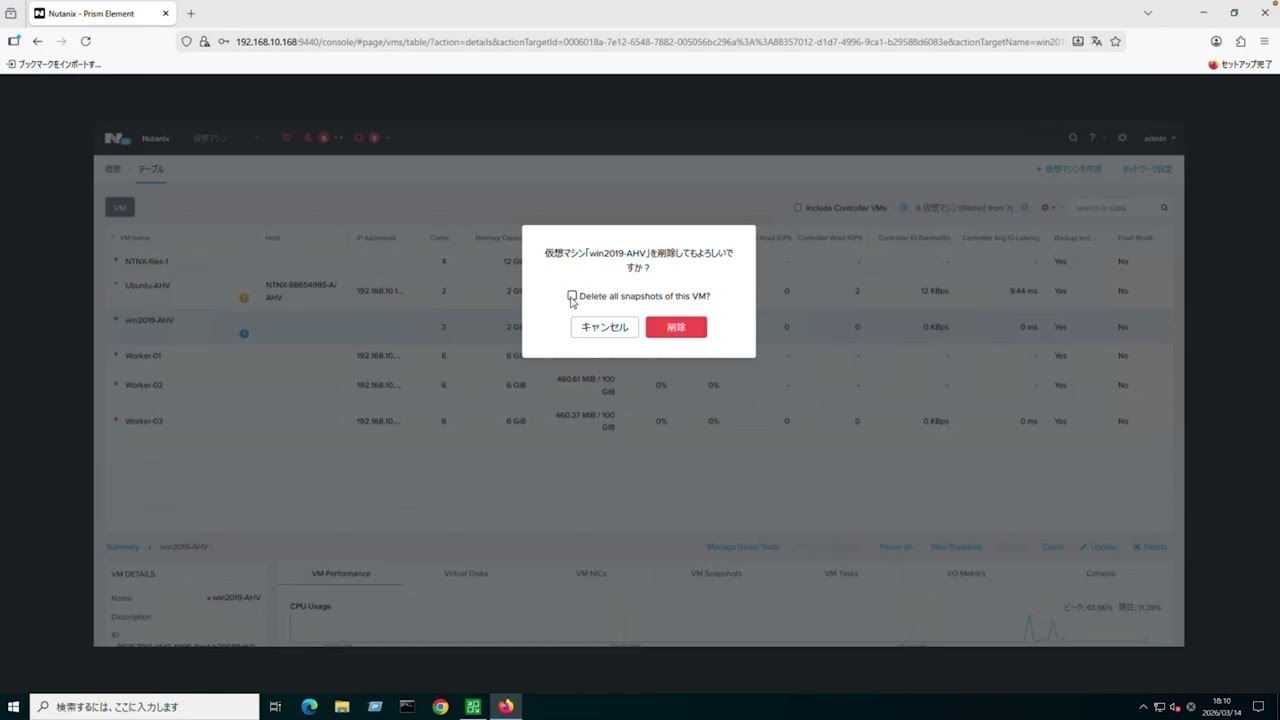Open the Windows Start menu
The height and width of the screenshot is (720, 1280).
[14, 707]
